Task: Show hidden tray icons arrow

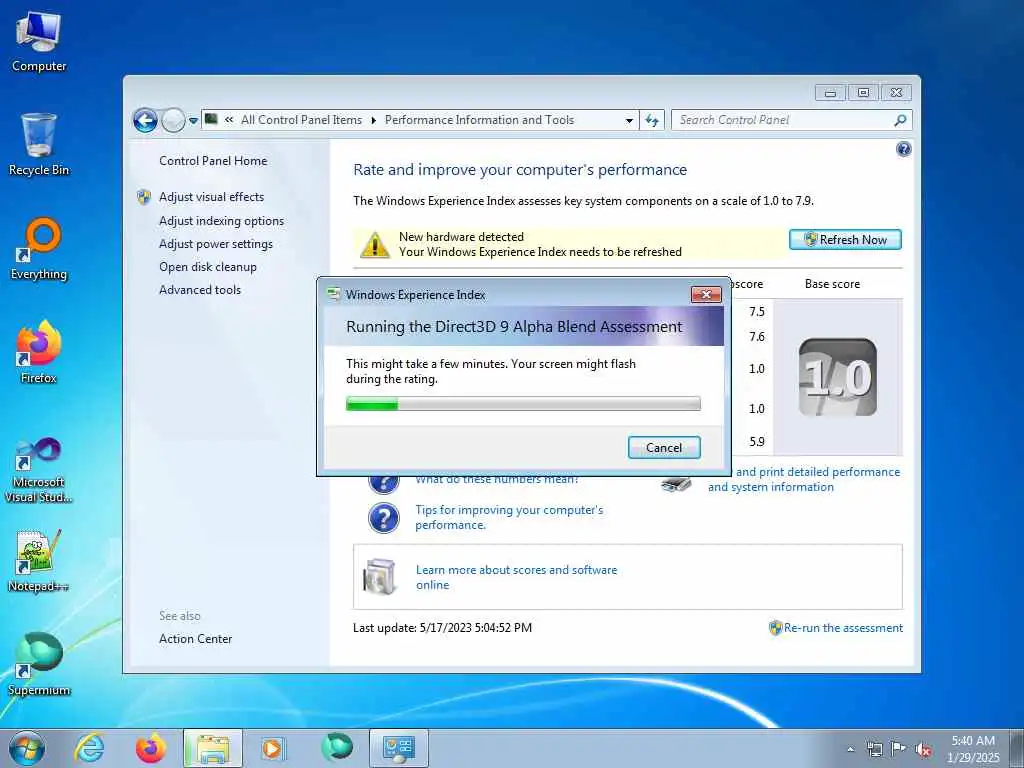Action: click(x=851, y=750)
